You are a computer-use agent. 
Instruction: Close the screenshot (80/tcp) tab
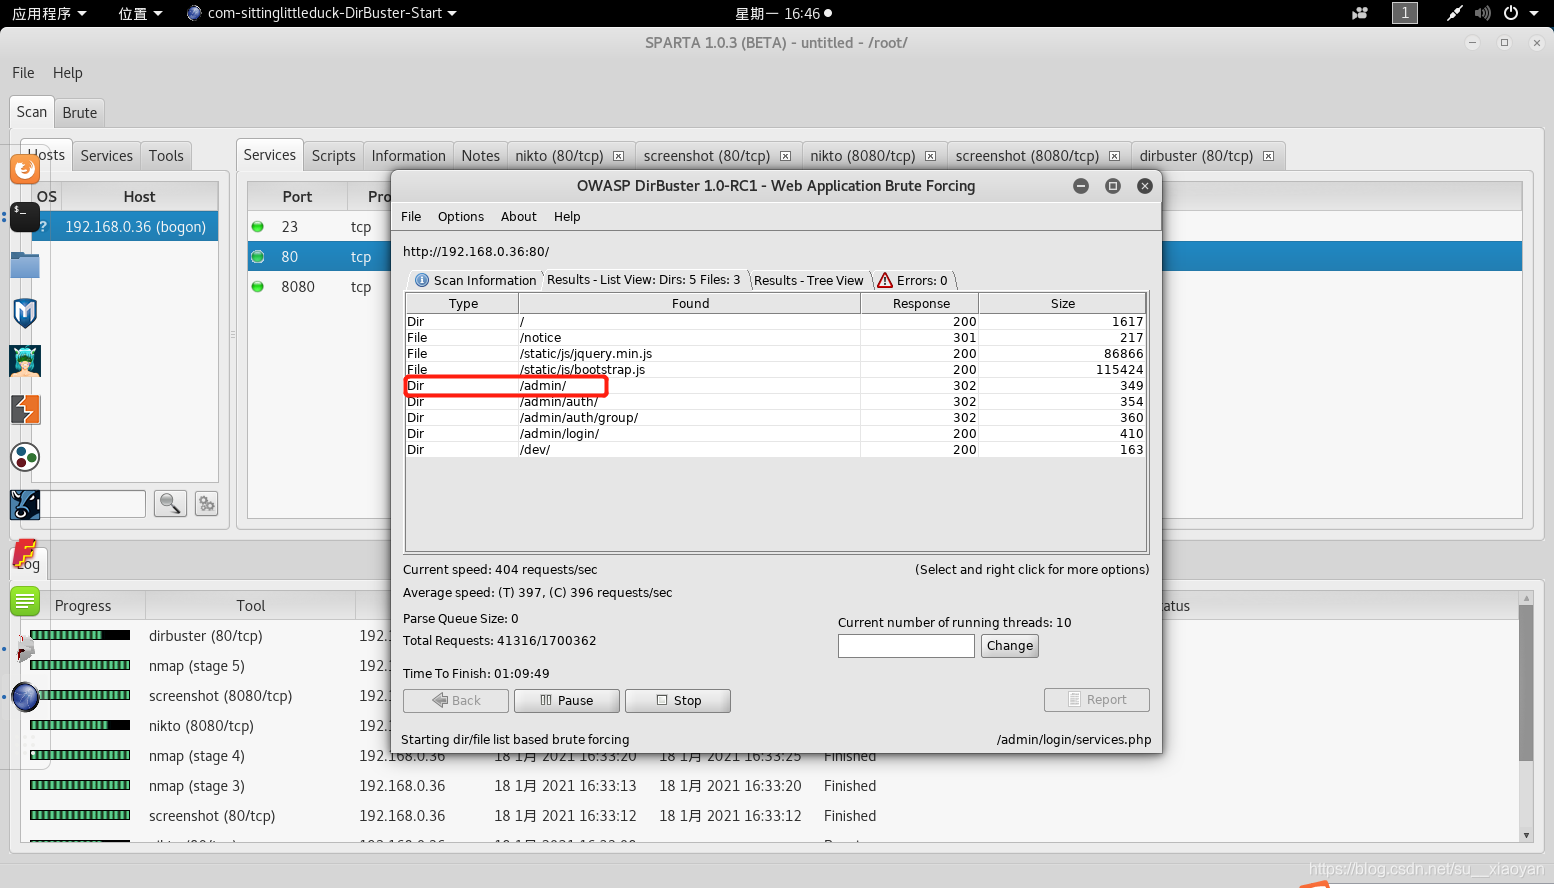click(785, 156)
